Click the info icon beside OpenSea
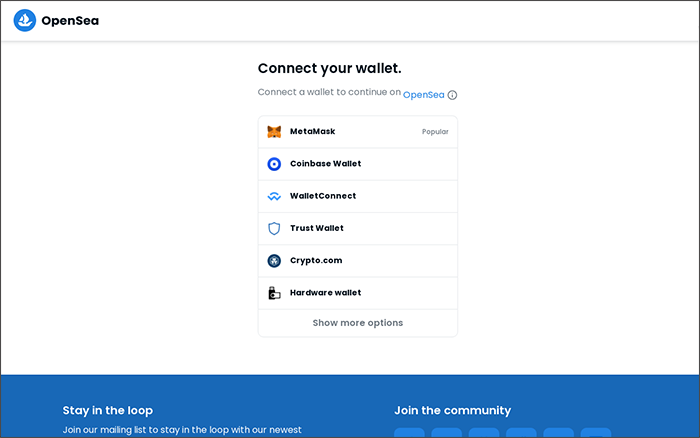Viewport: 700px width, 438px height. coord(452,95)
